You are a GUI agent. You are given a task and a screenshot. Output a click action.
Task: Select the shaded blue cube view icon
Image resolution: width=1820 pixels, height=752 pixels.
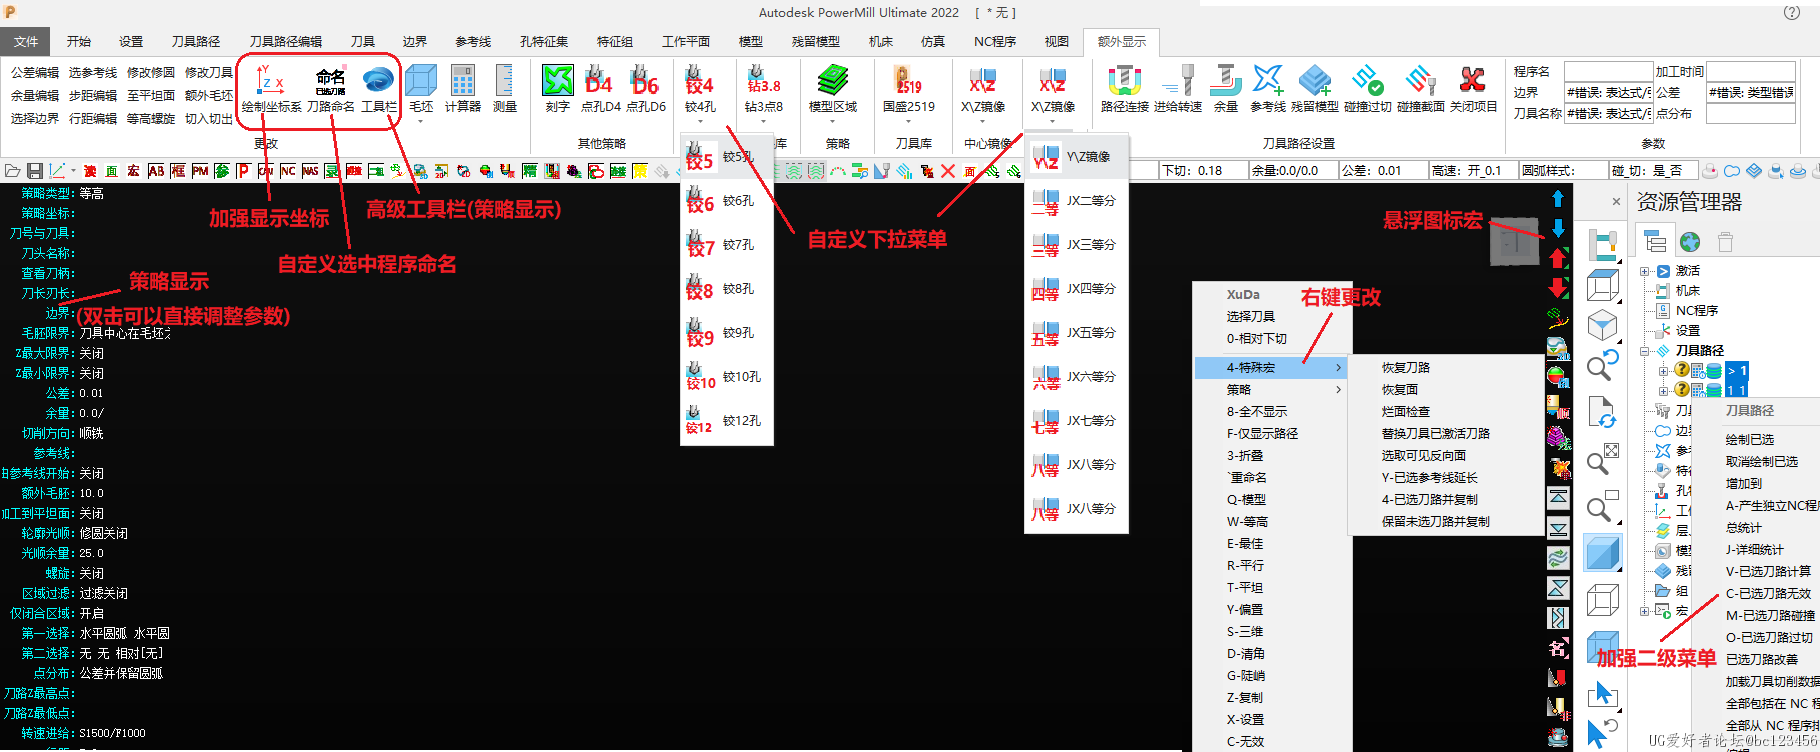(1603, 554)
